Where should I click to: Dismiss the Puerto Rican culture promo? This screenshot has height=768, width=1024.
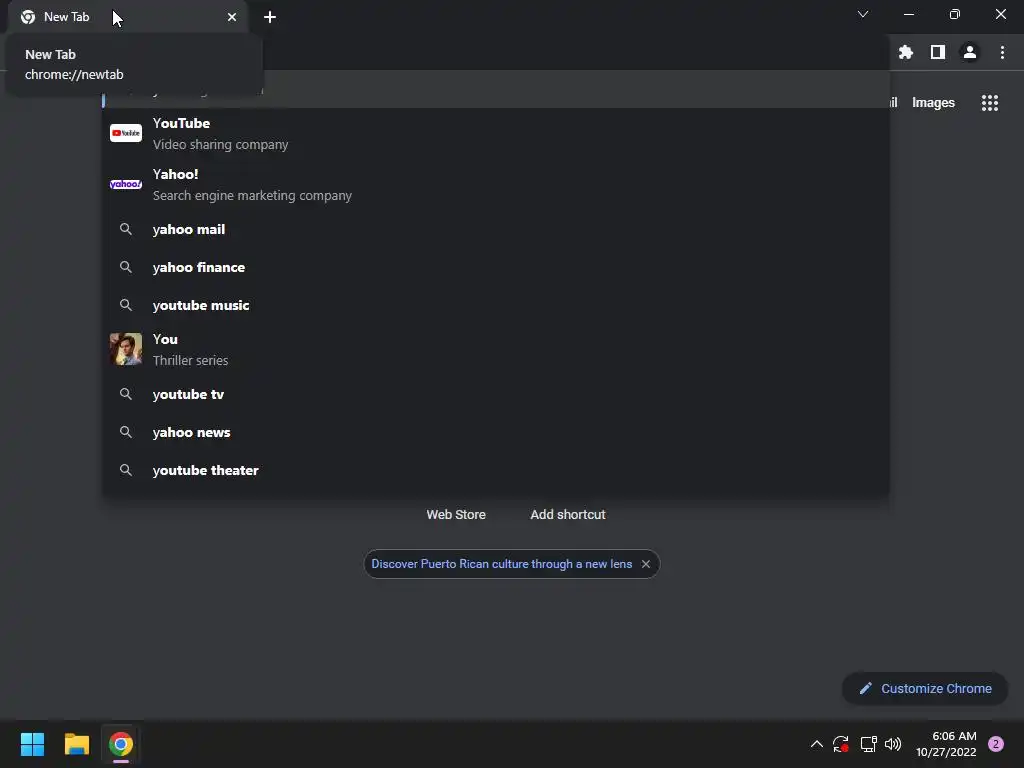coord(645,564)
